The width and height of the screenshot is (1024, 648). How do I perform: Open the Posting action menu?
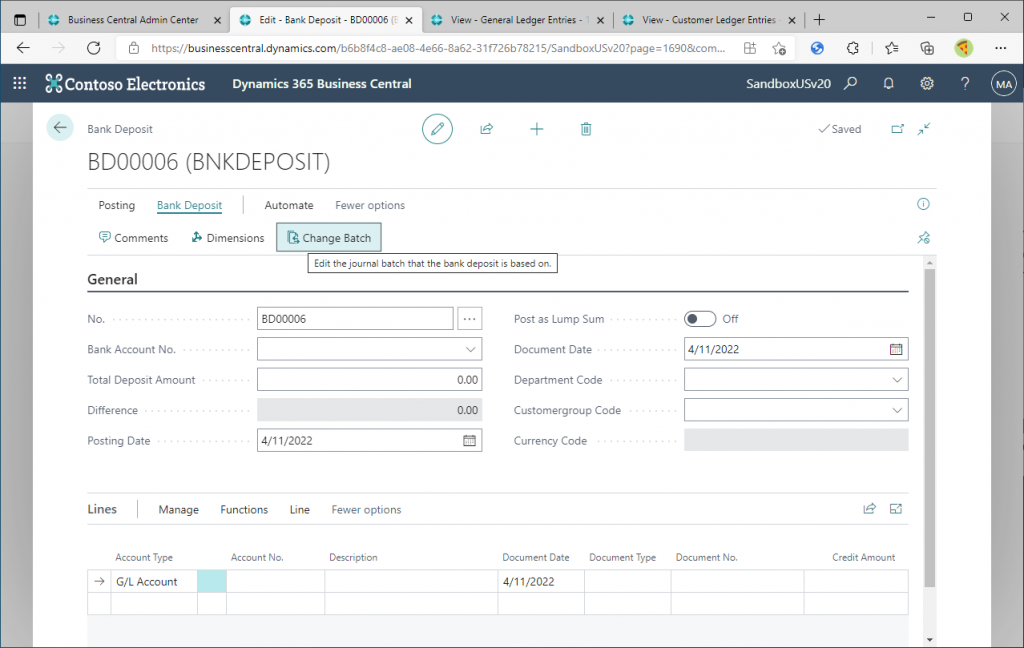116,205
